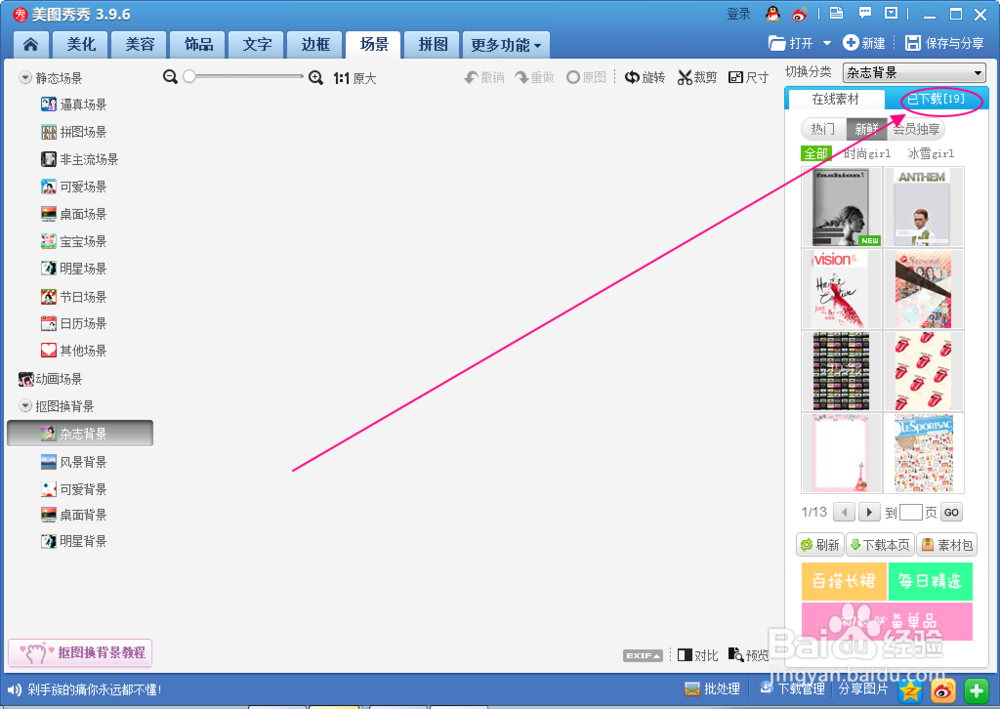Expand the arrow next to 打开
The height and width of the screenshot is (709, 1000).
pyautogui.click(x=827, y=43)
